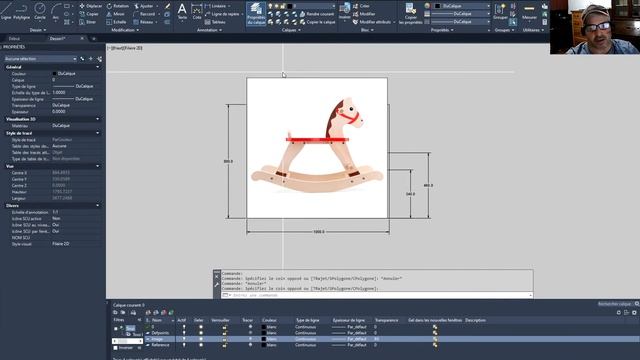Open the color DuCalque dropdown in ribbon
This screenshot has height=360, width=640.
[461, 6]
